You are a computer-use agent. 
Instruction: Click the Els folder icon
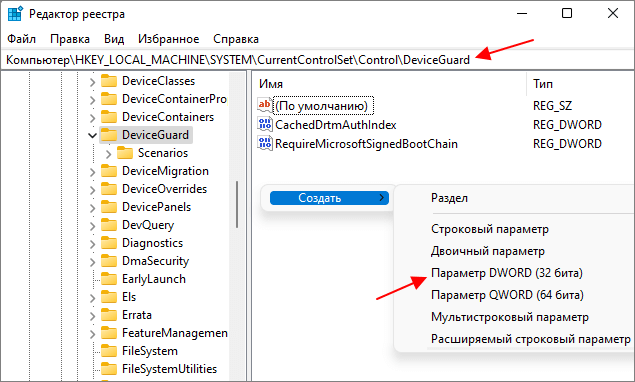[109, 297]
